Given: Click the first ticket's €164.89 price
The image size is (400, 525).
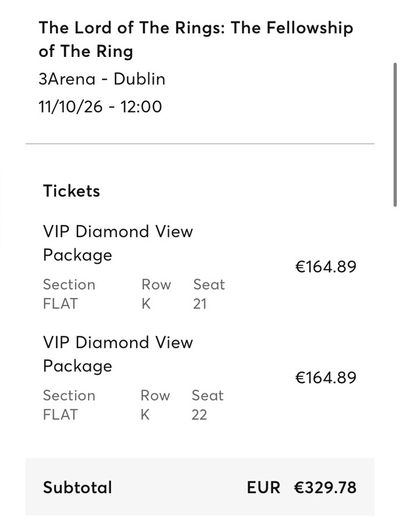Looking at the screenshot, I should (325, 267).
